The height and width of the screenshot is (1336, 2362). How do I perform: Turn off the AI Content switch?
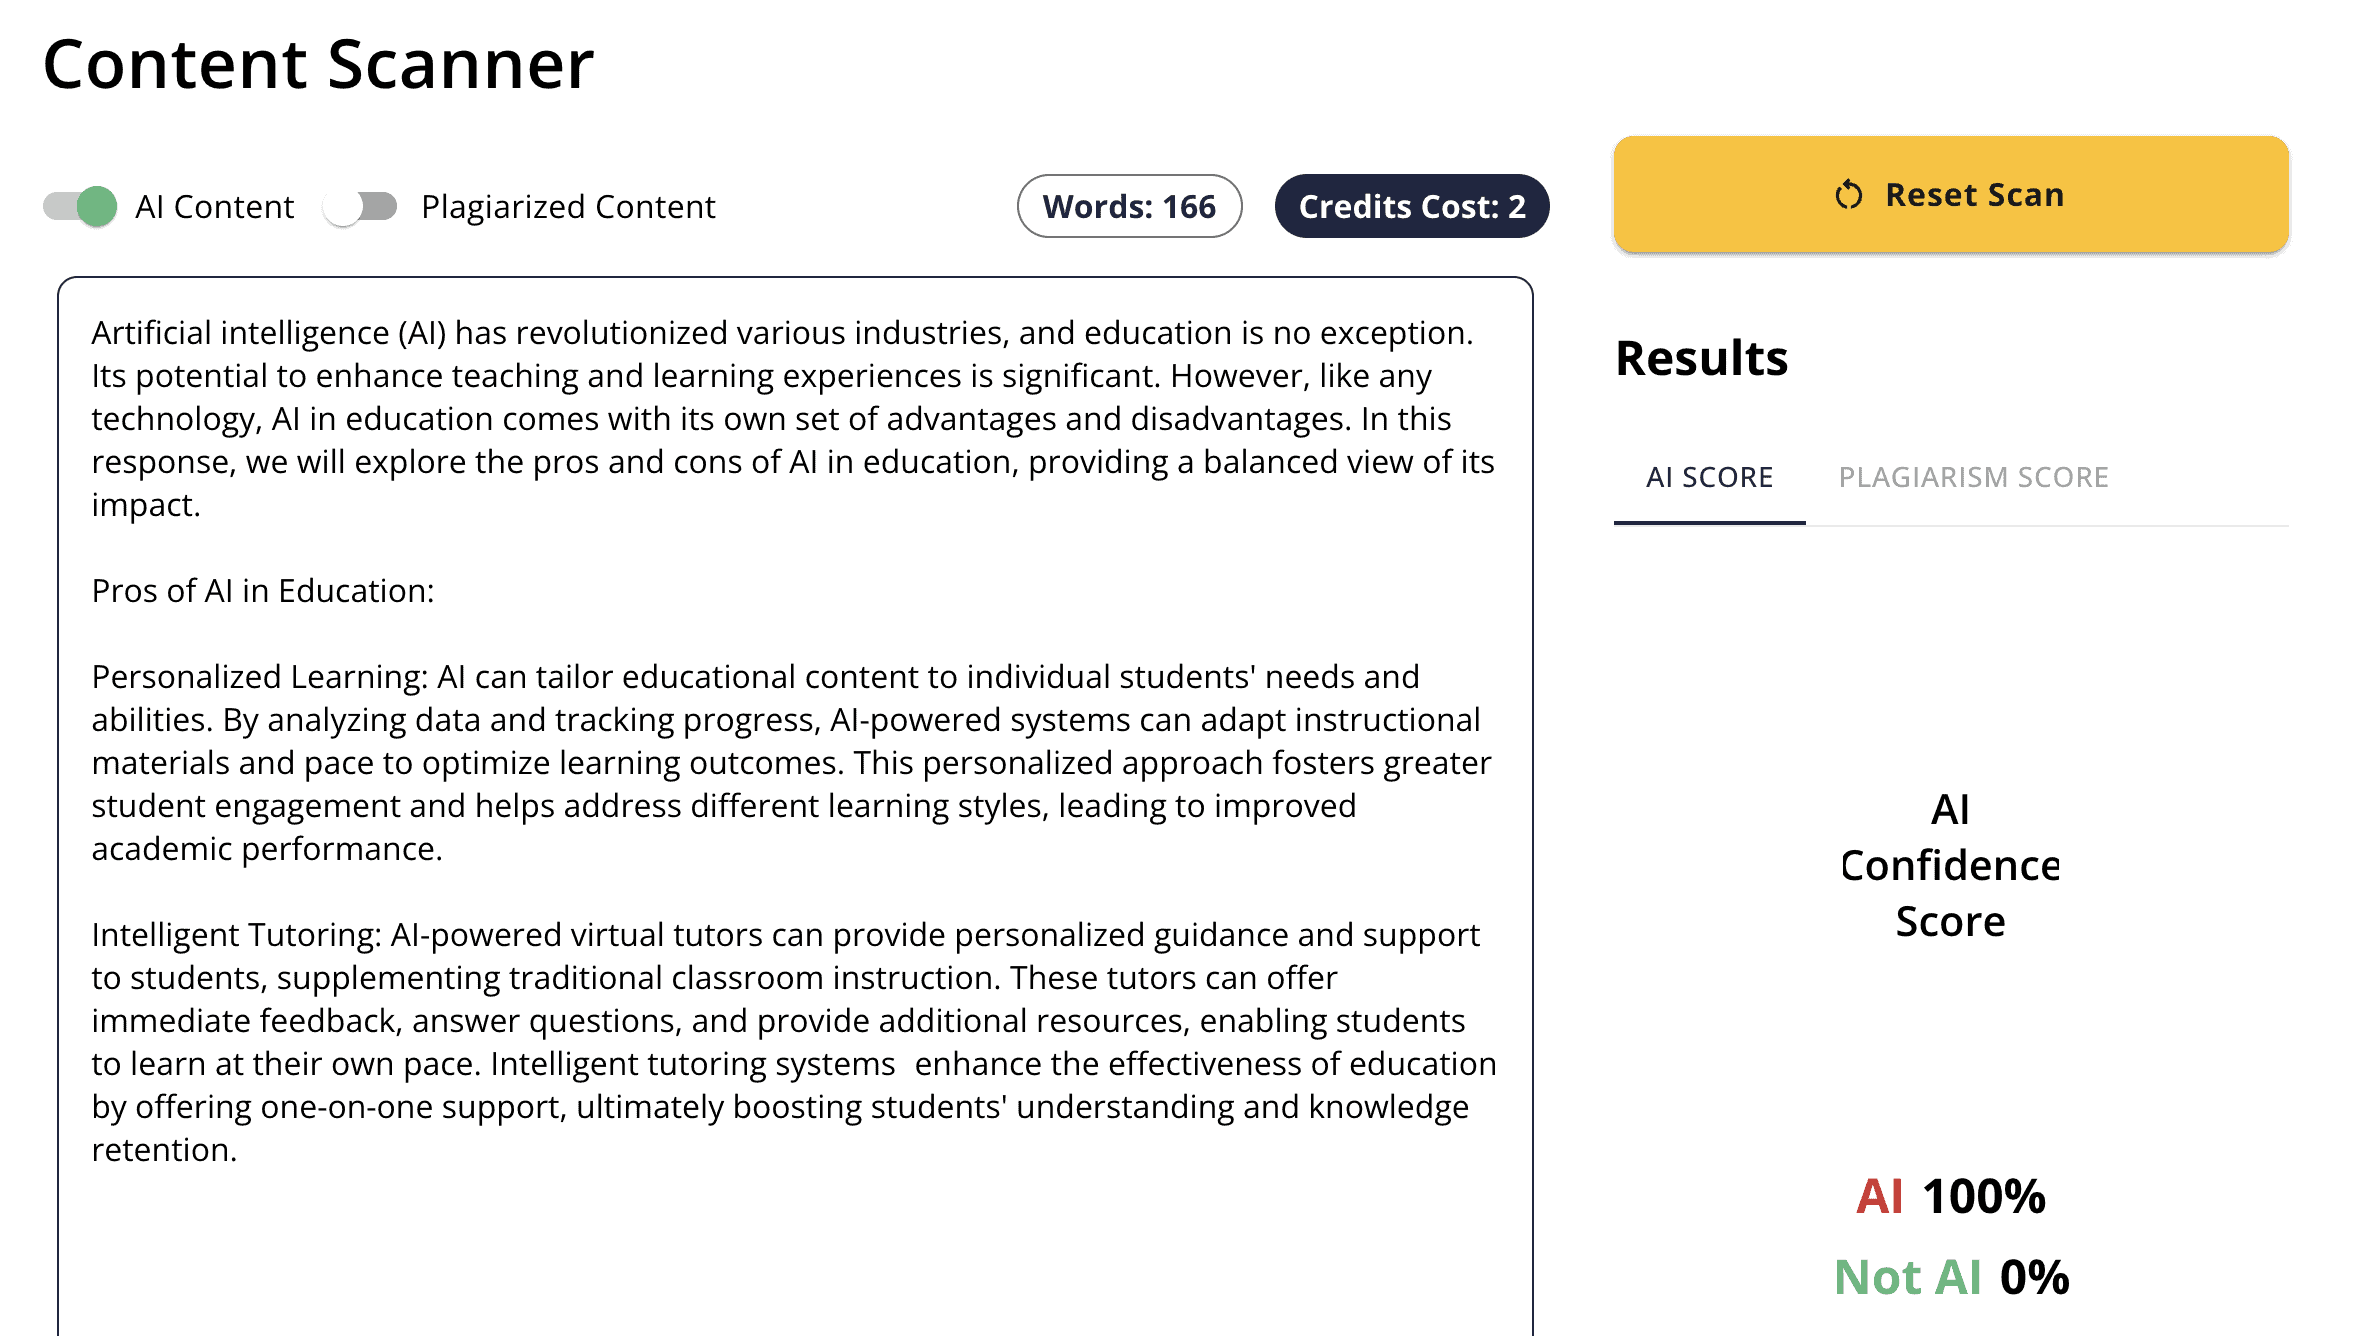pos(80,207)
